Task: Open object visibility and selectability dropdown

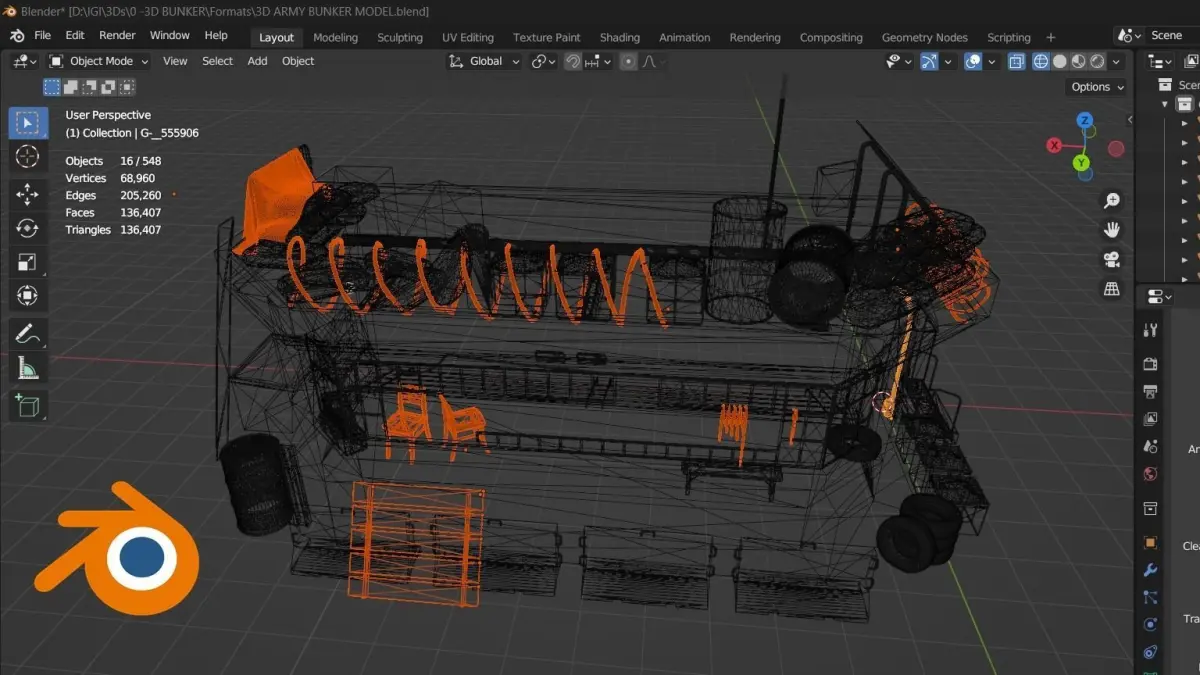Action: (x=899, y=61)
